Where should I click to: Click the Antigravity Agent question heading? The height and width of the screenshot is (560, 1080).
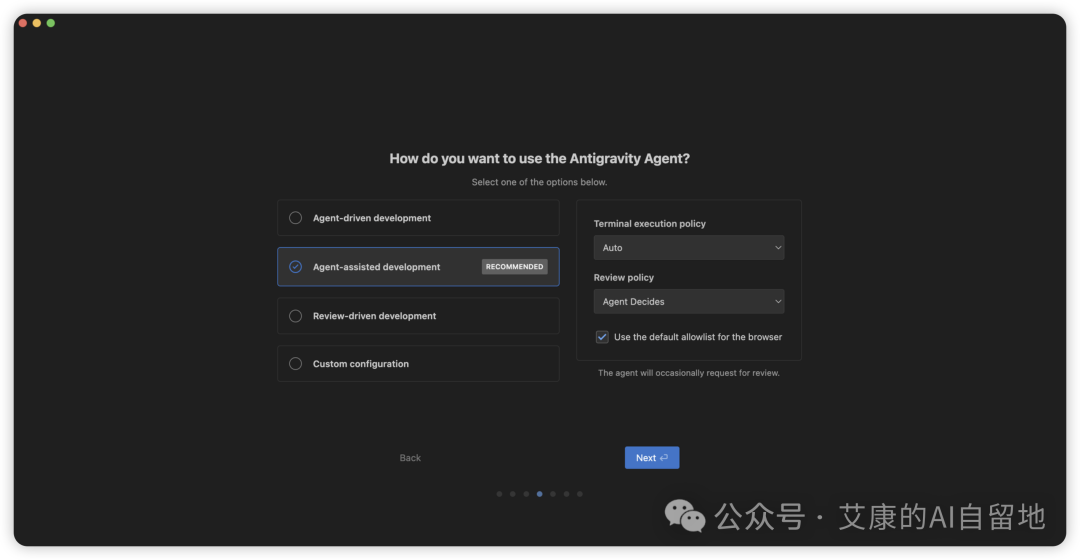[539, 158]
